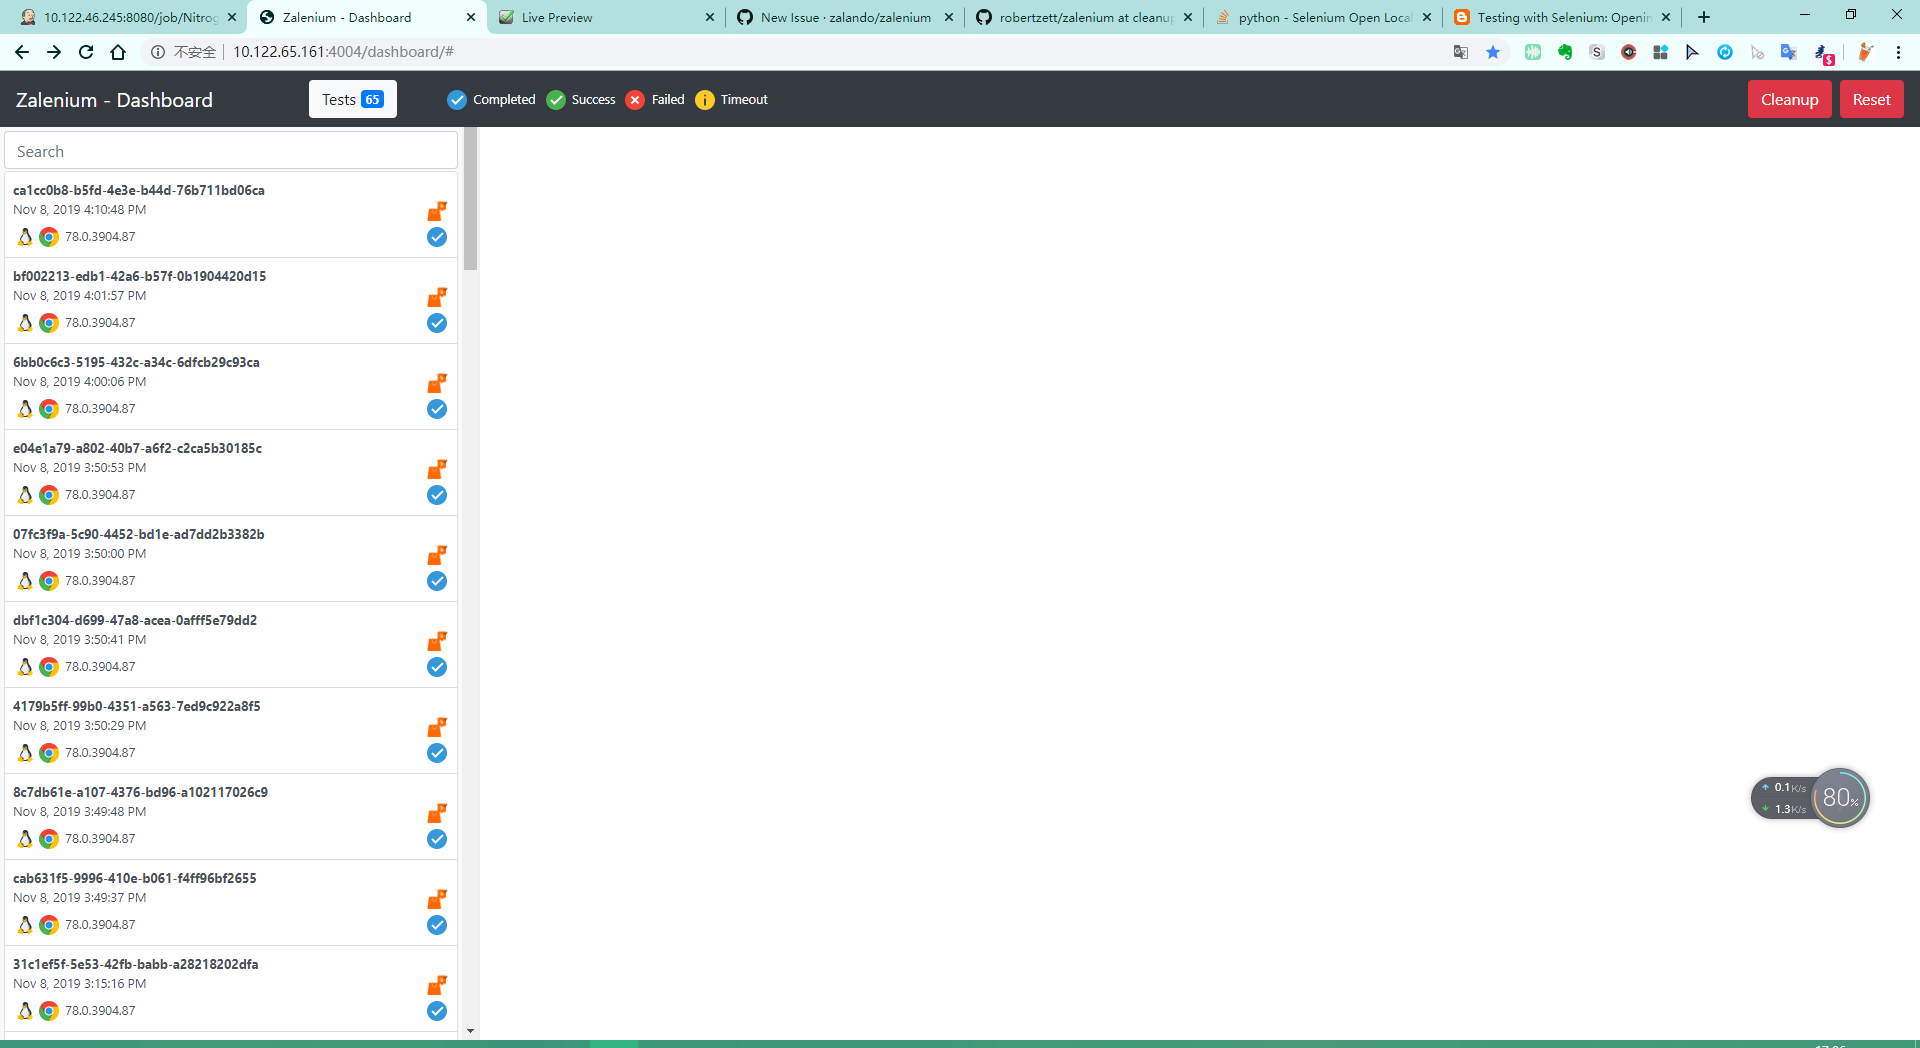1920x1048 pixels.
Task: Click the Linux platform icon on test bf002213
Action: [25, 323]
